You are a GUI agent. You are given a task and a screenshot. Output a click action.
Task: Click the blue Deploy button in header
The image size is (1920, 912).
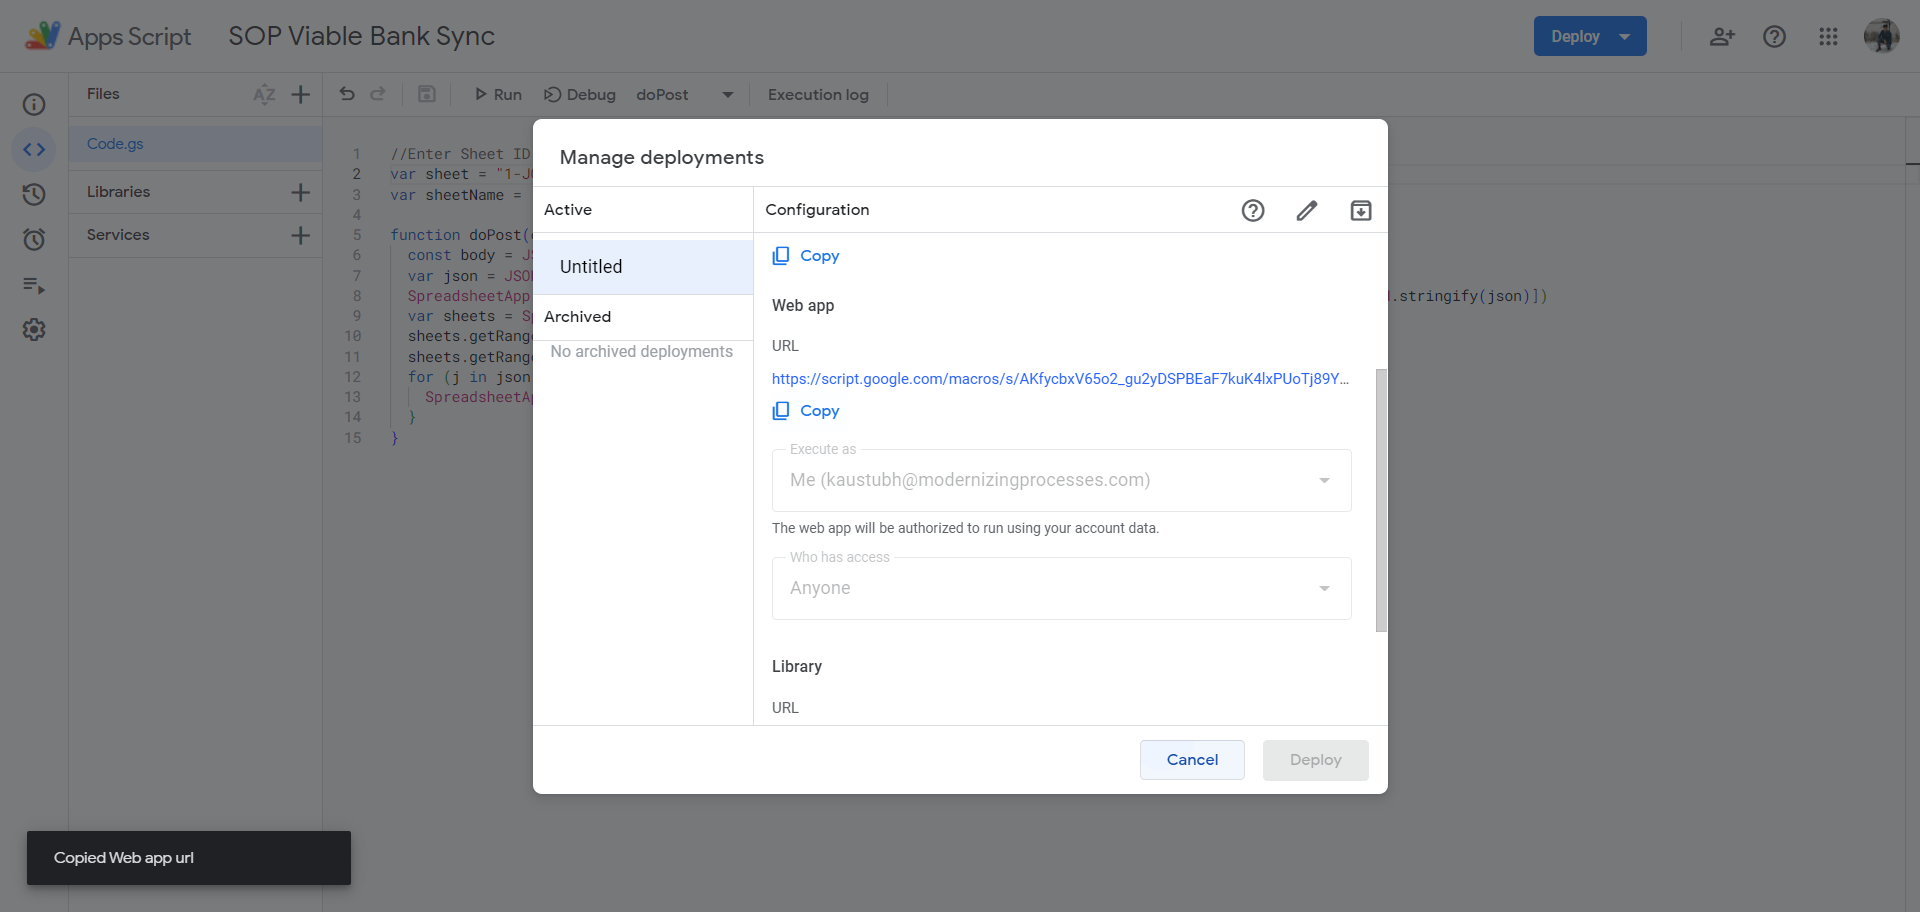point(1590,36)
